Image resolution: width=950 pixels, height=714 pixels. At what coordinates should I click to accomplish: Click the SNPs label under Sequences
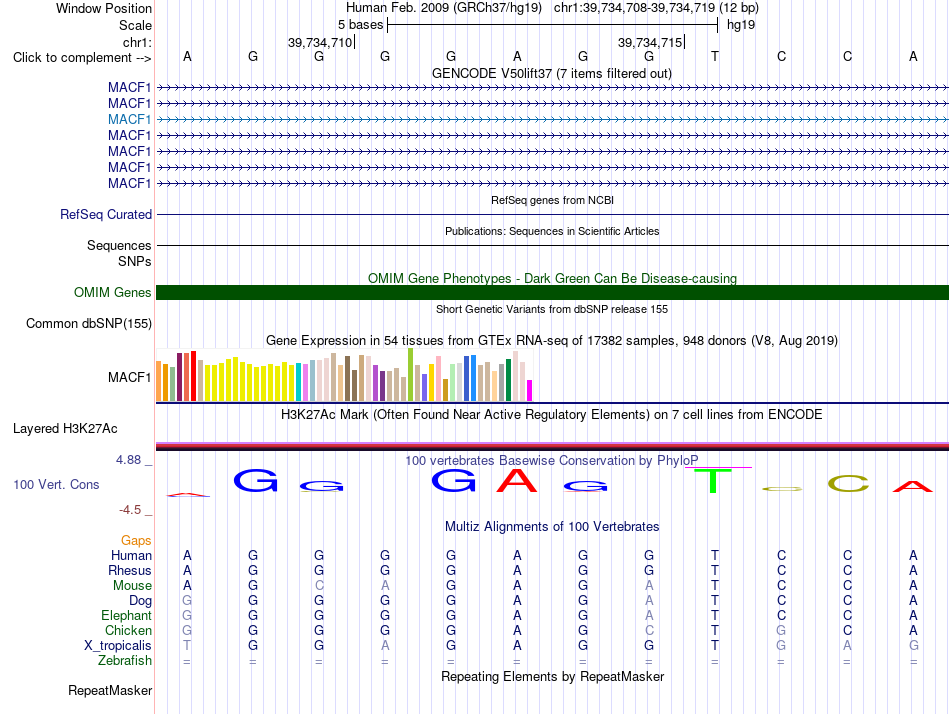tap(135, 261)
